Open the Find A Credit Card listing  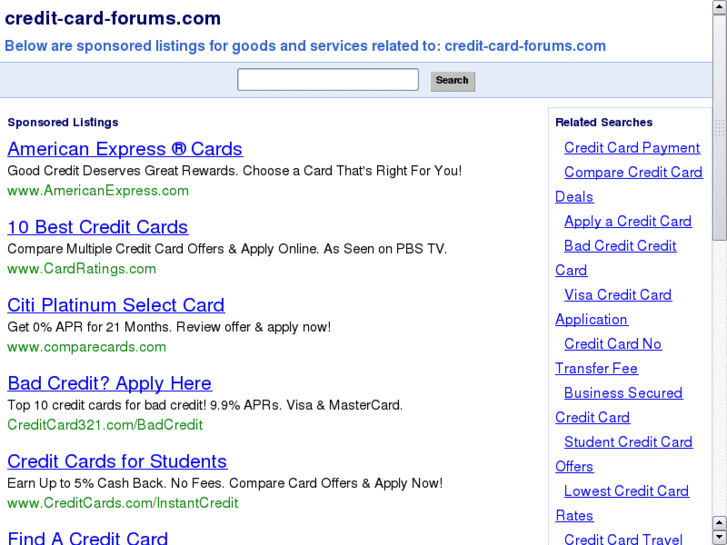point(87,538)
